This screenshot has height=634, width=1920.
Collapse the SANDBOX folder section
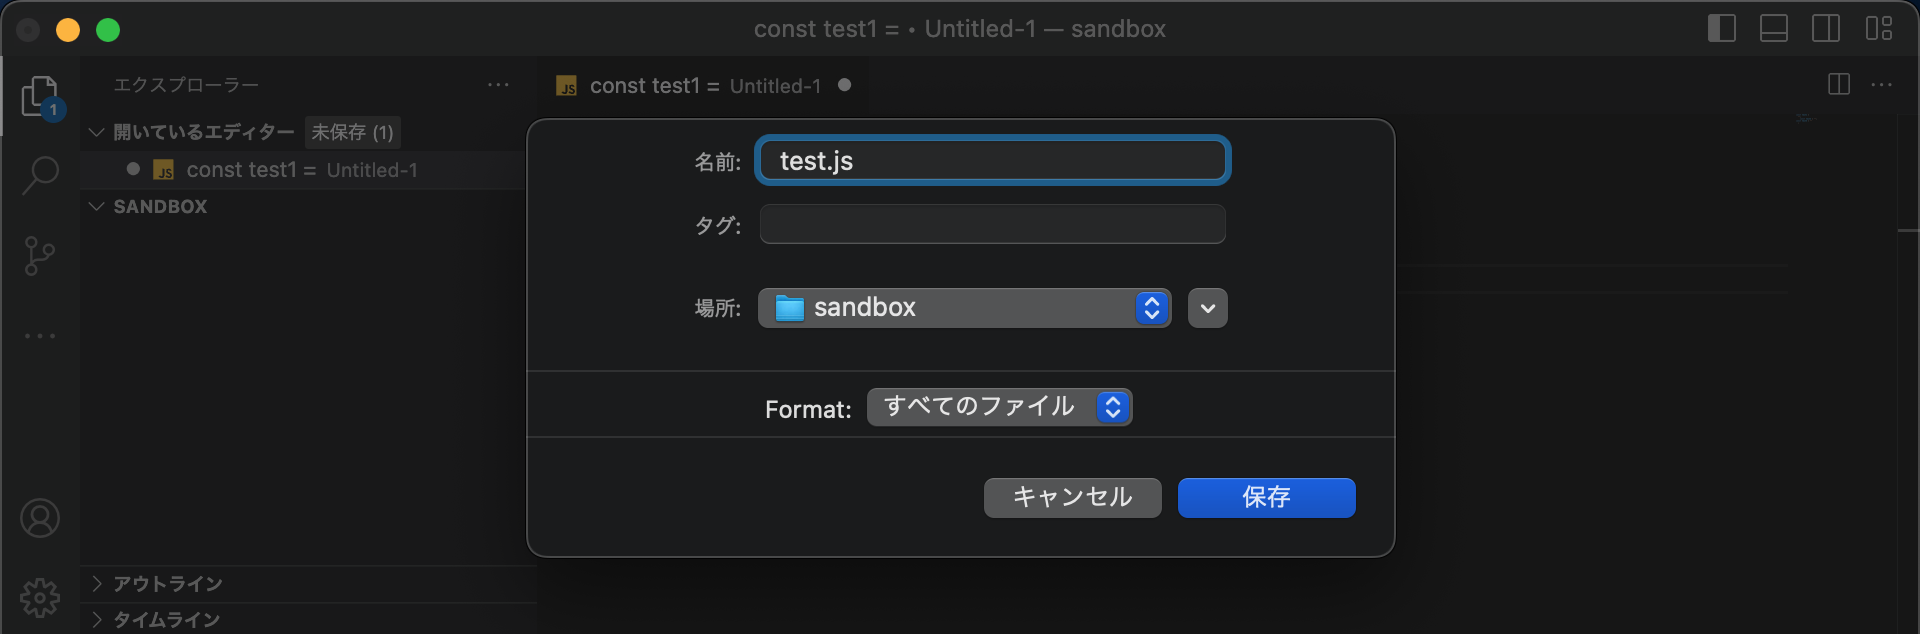[x=160, y=207]
